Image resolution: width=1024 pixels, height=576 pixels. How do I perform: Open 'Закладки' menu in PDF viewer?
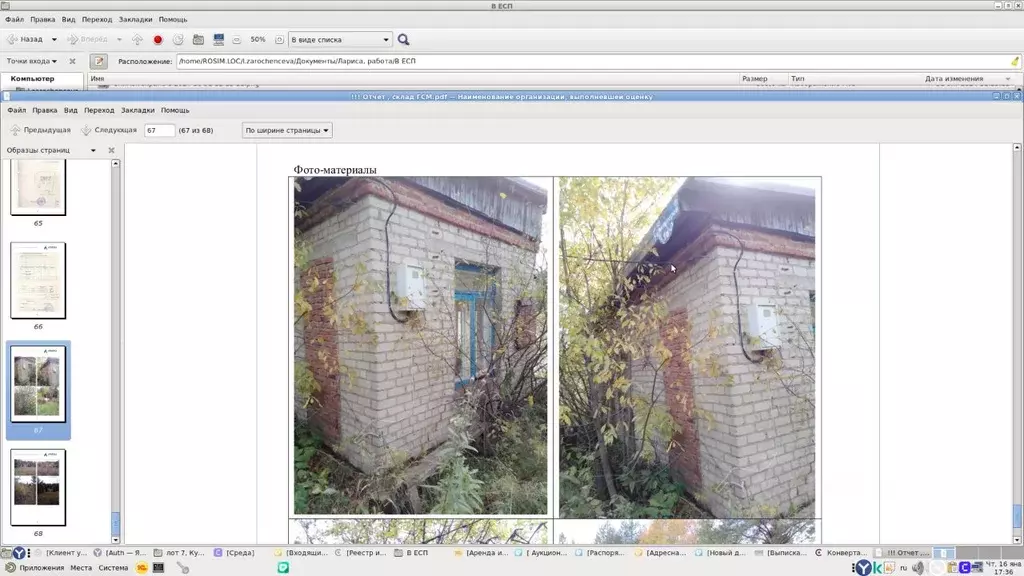tap(138, 110)
